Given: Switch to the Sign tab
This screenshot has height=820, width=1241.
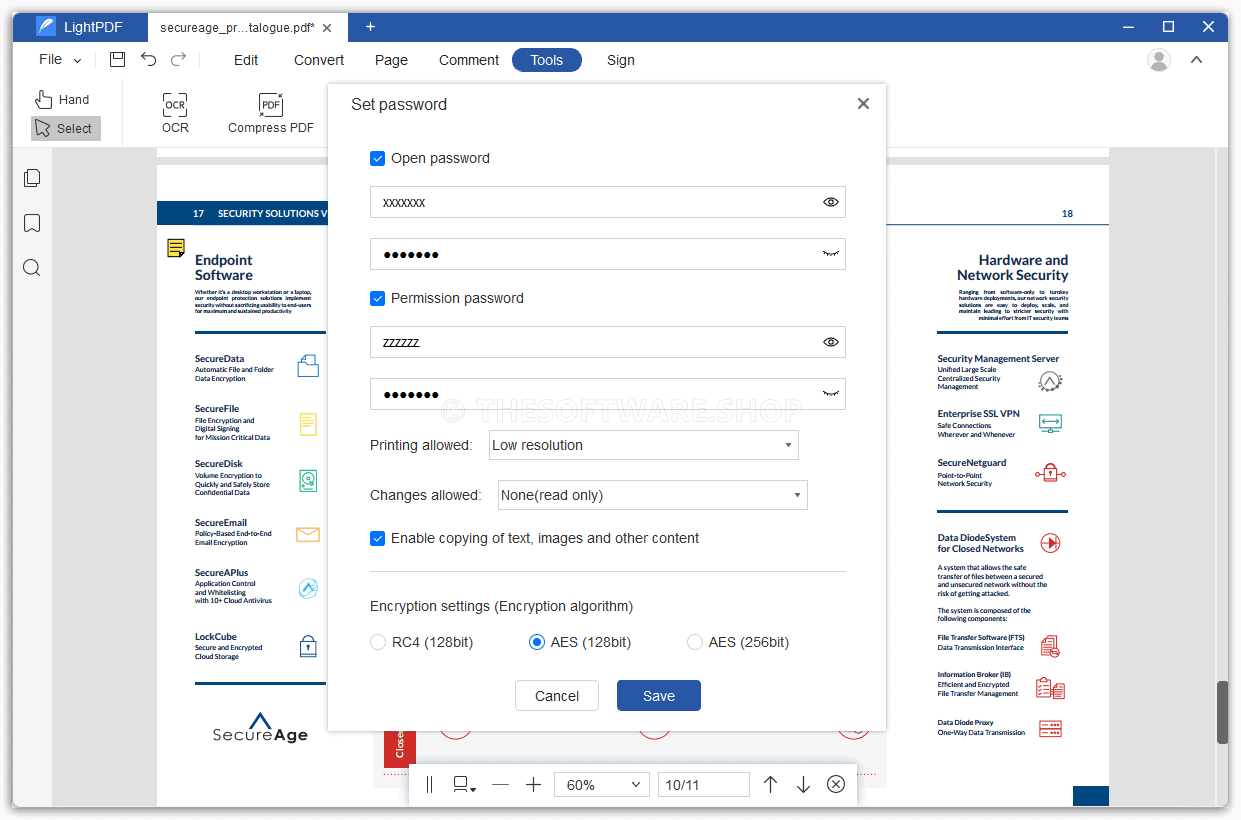Looking at the screenshot, I should coord(621,60).
